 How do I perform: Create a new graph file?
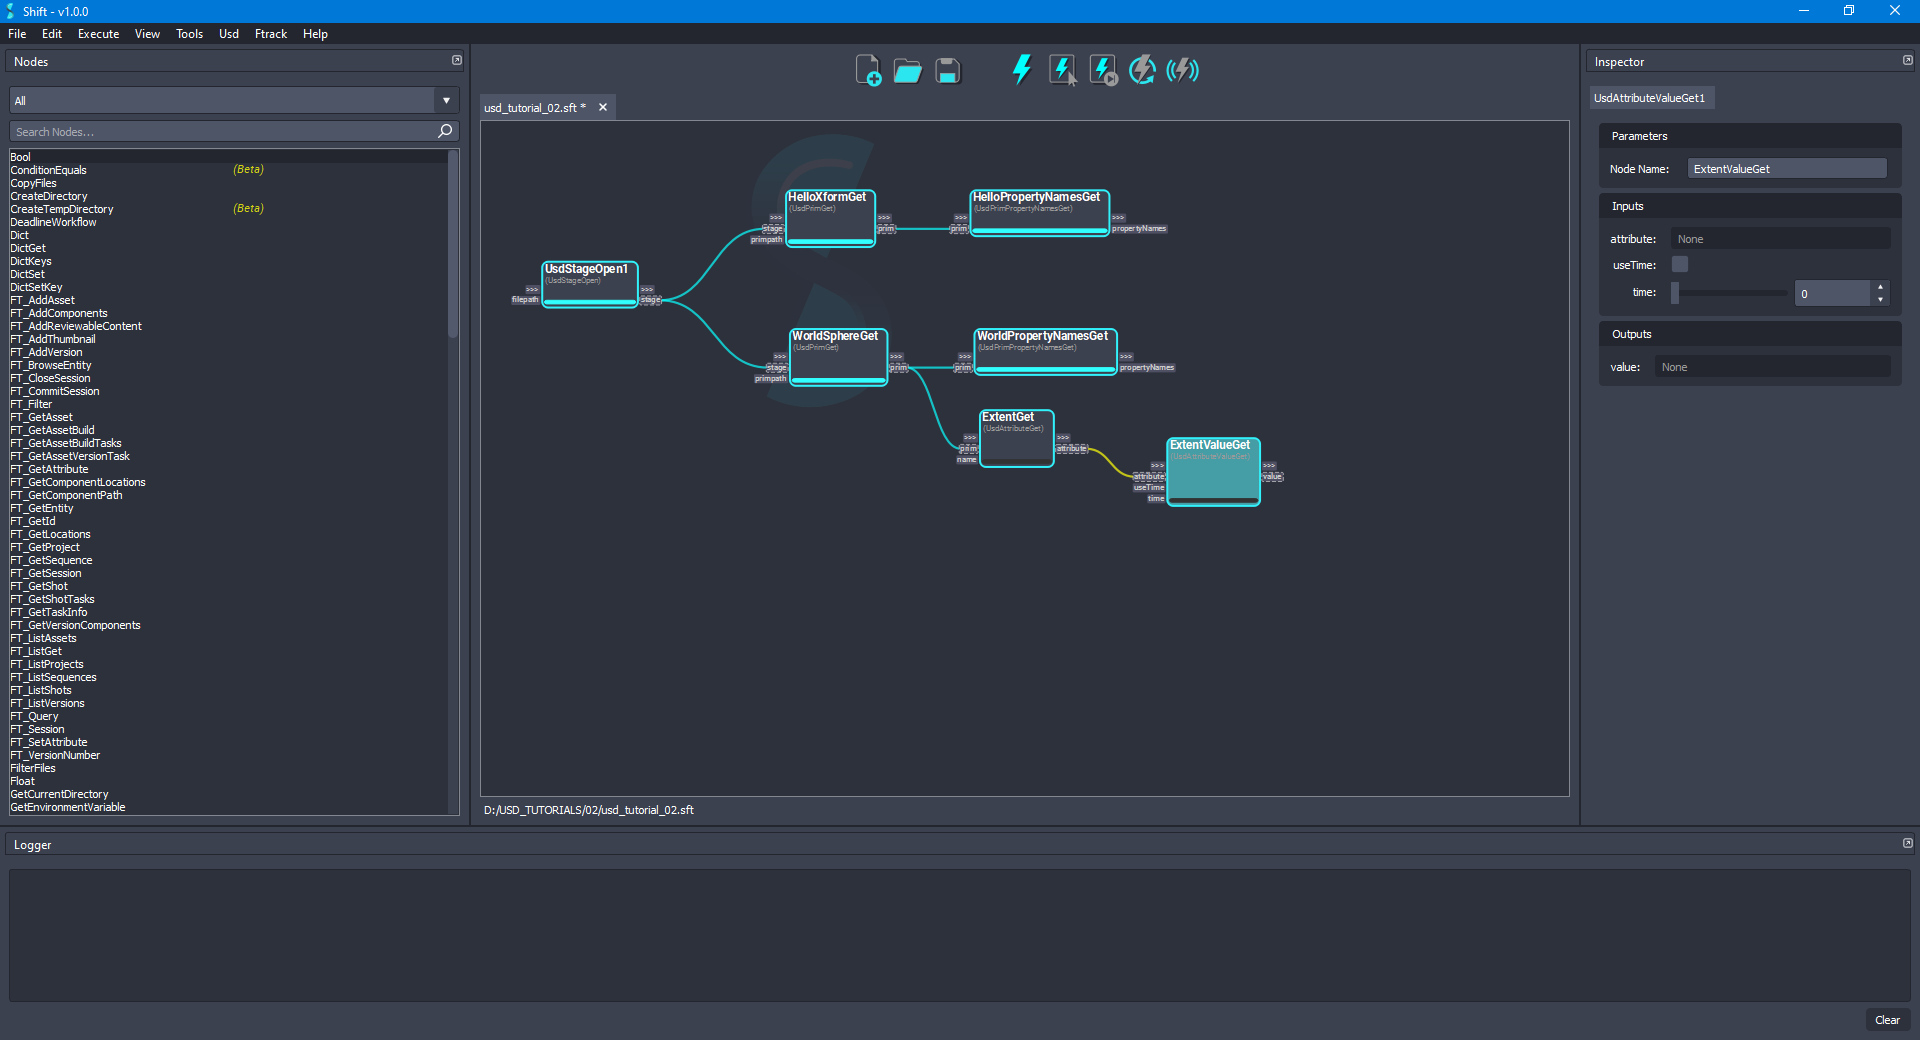(868, 70)
